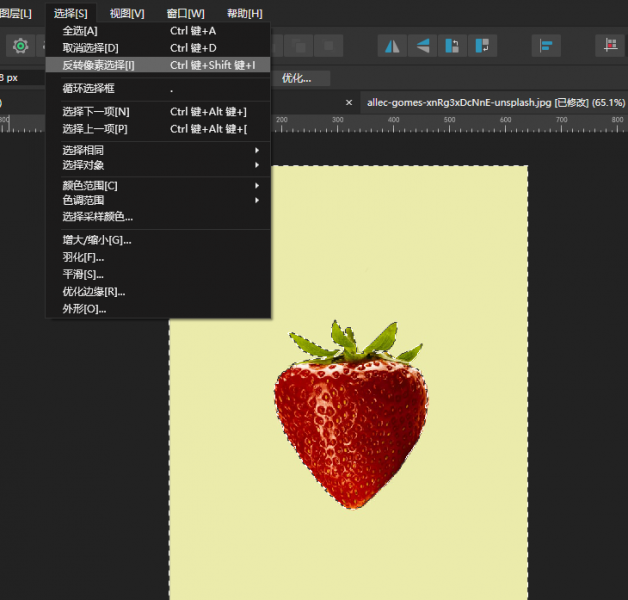Switch to allec-gomes unsplash.jpg document tab
This screenshot has width=628, height=600.
pyautogui.click(x=495, y=103)
